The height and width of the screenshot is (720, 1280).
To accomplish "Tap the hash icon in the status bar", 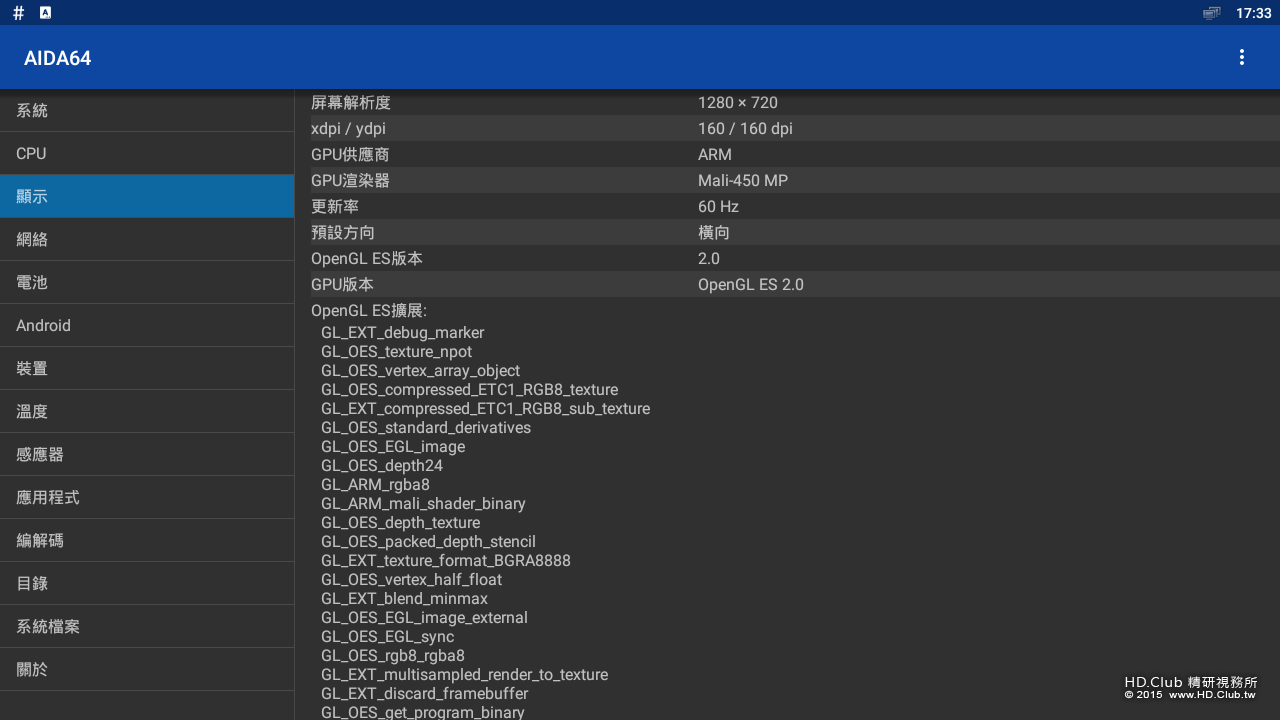I will (x=18, y=13).
